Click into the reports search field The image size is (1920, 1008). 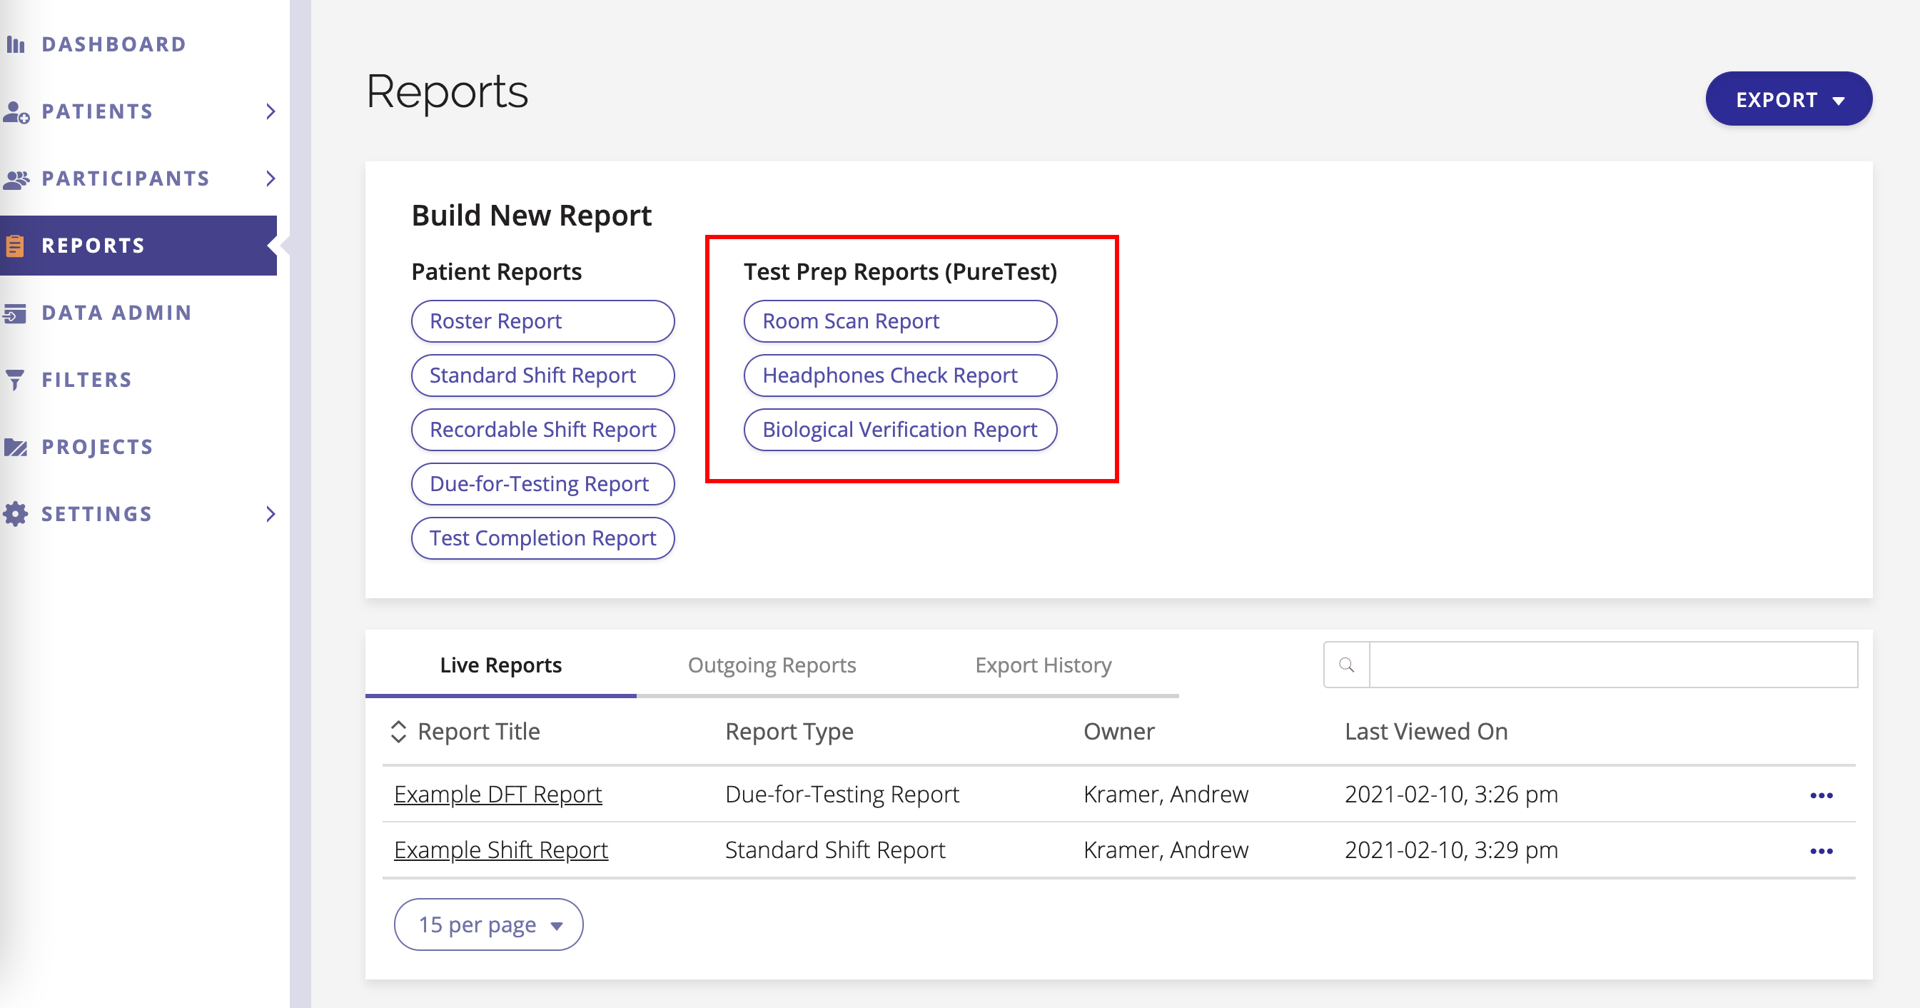pos(1613,665)
